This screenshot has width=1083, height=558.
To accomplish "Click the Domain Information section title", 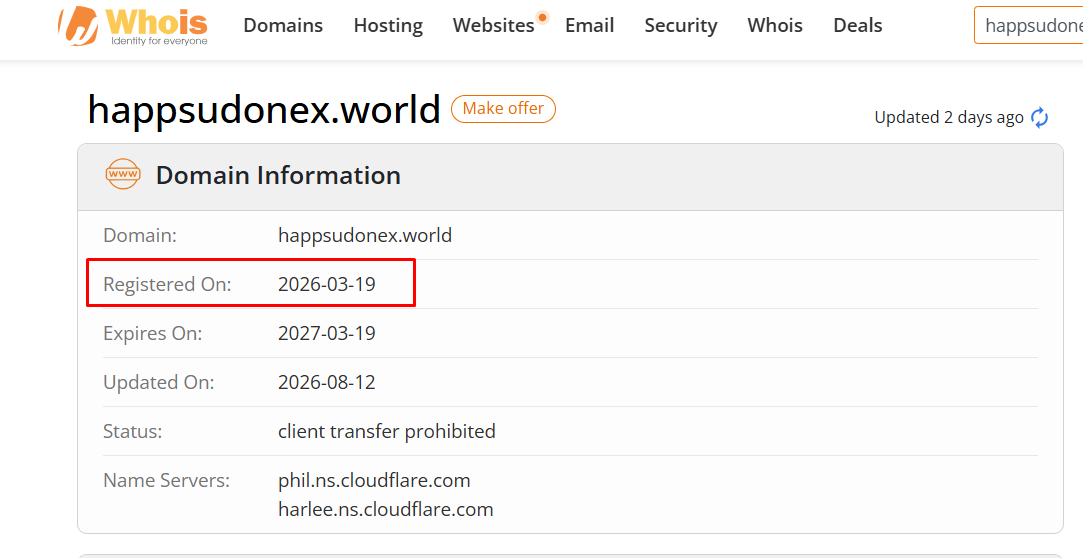I will coord(278,175).
